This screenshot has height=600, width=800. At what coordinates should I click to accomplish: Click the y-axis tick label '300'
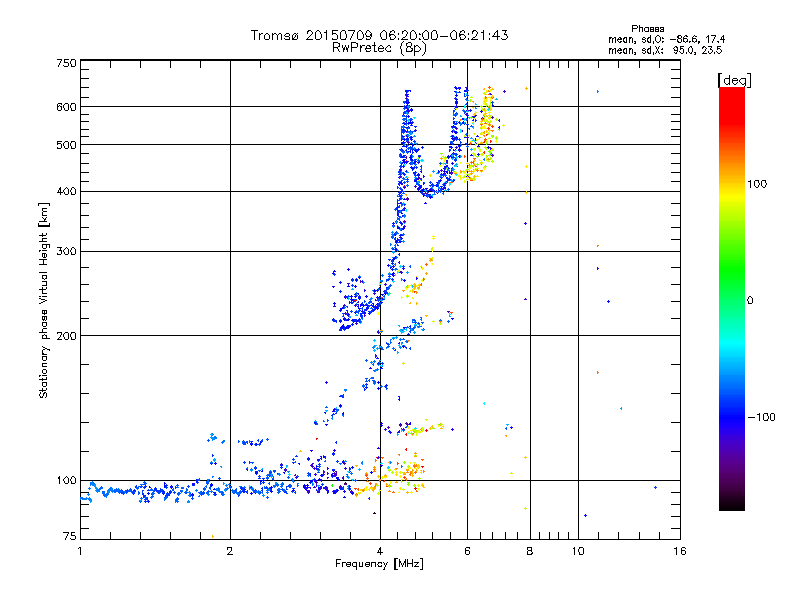pos(66,252)
